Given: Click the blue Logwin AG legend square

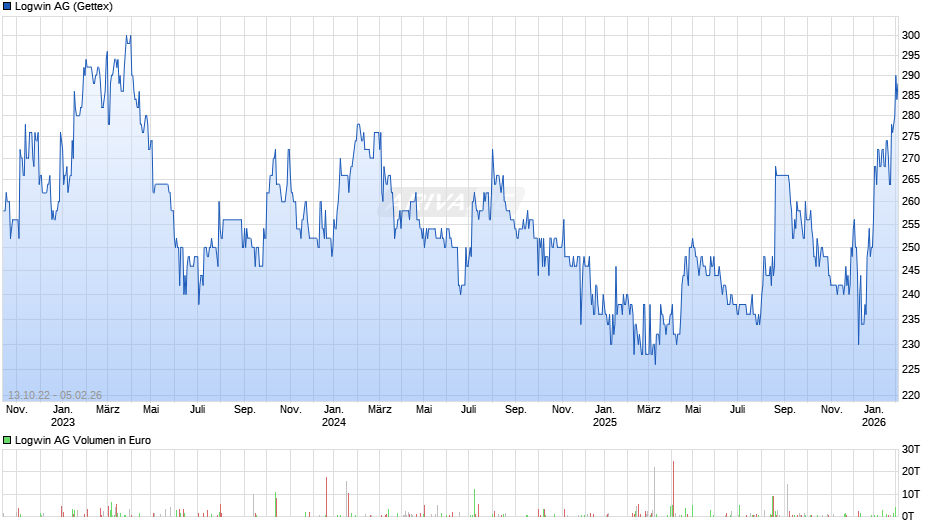Looking at the screenshot, I should click(7, 7).
